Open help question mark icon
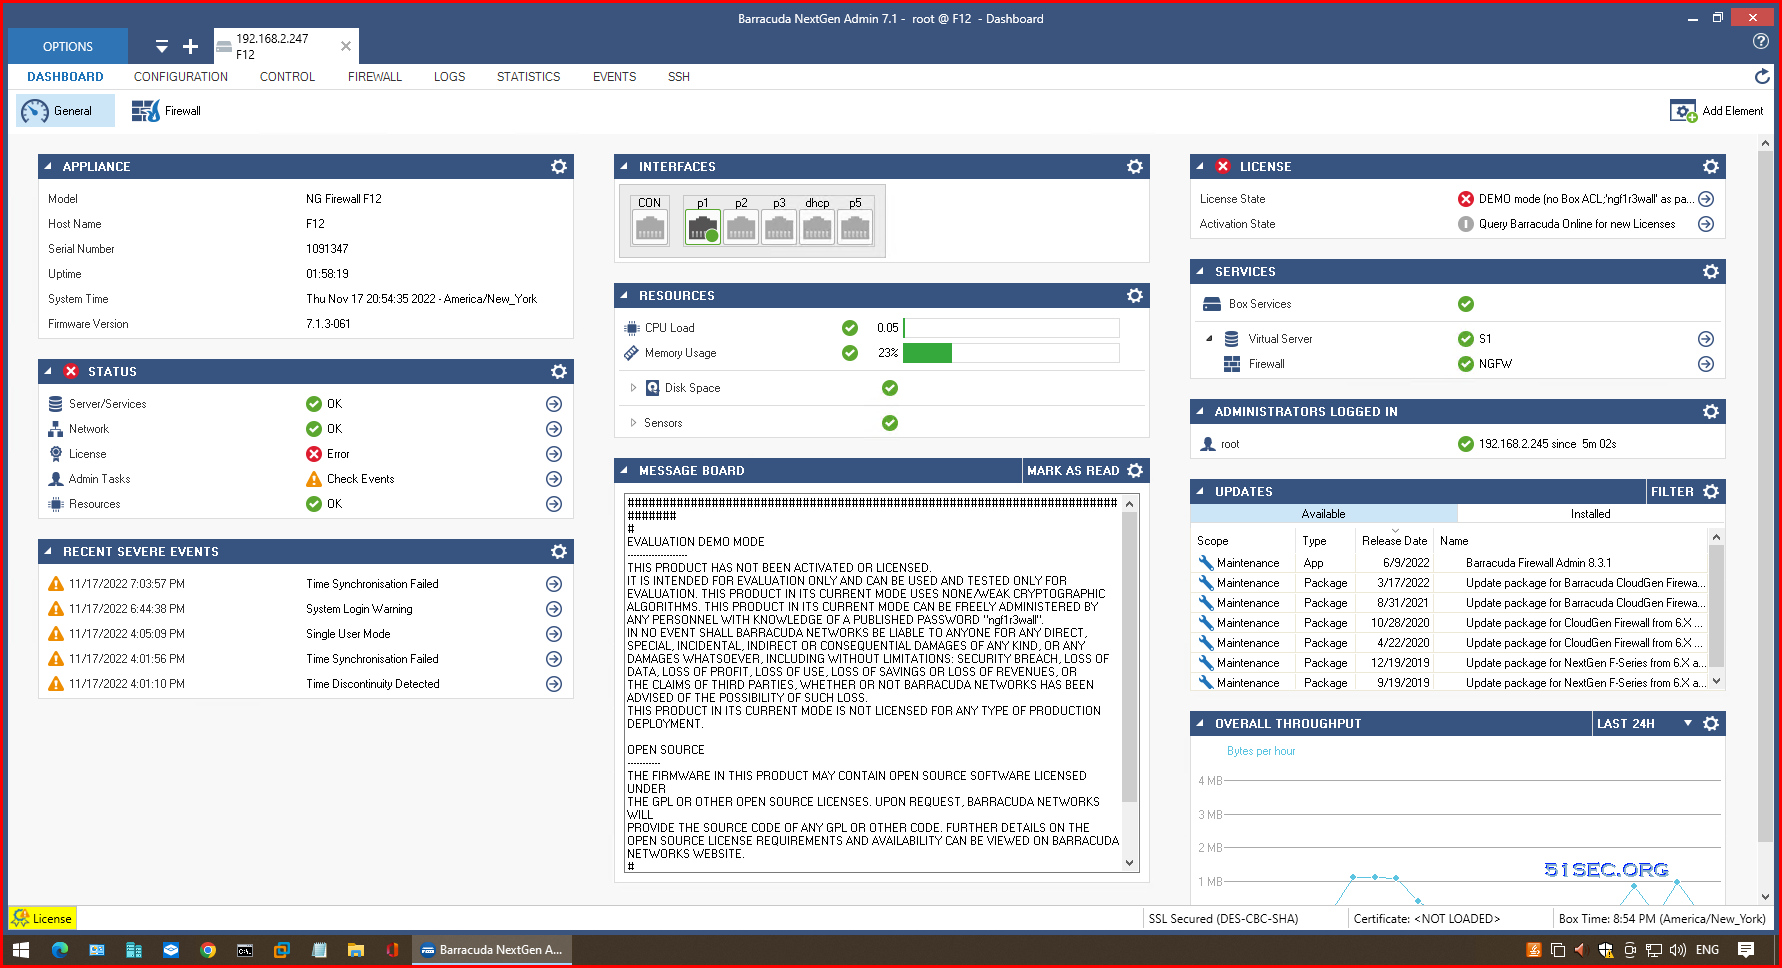The height and width of the screenshot is (968, 1782). click(1761, 41)
